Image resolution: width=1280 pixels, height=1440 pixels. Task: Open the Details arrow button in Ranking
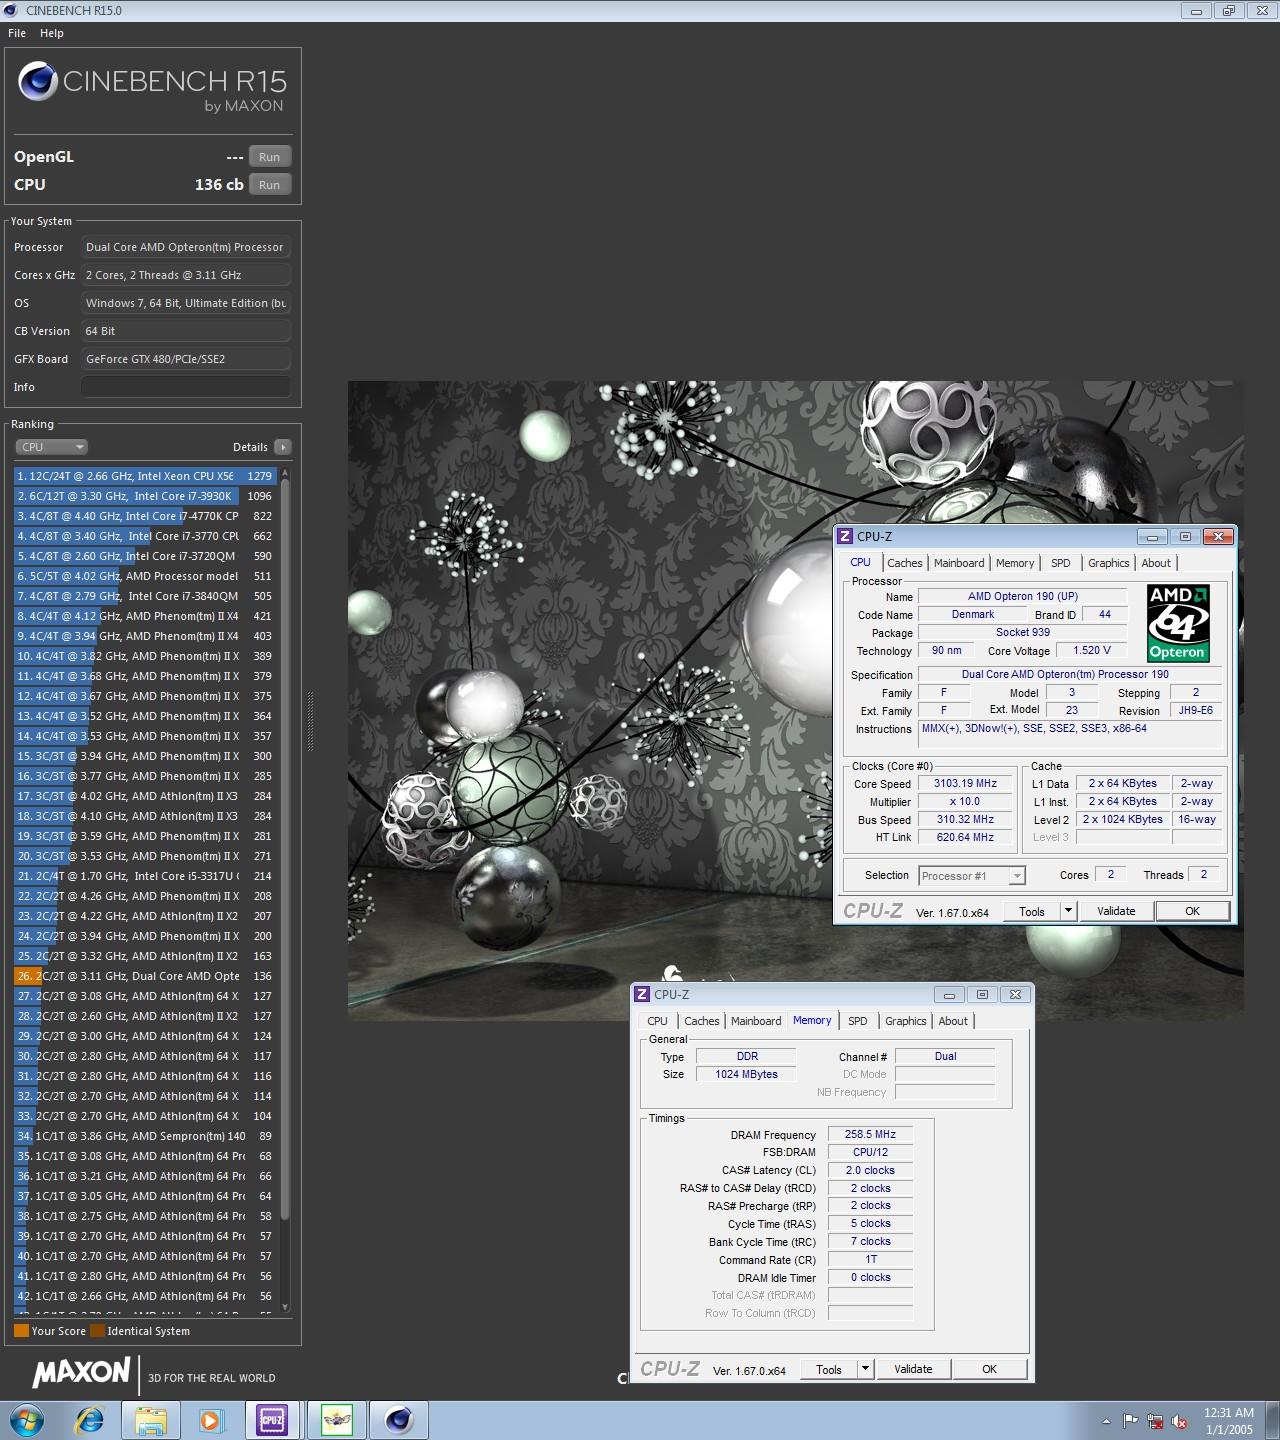pos(282,447)
